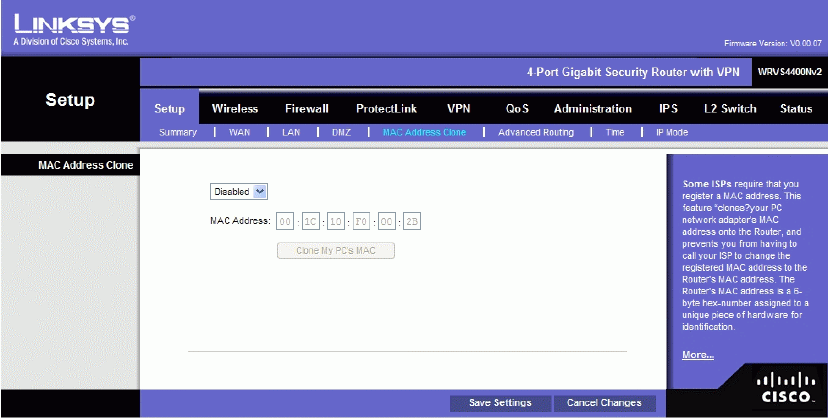Open the More... help link
Image resolution: width=828 pixels, height=418 pixels.
698,355
